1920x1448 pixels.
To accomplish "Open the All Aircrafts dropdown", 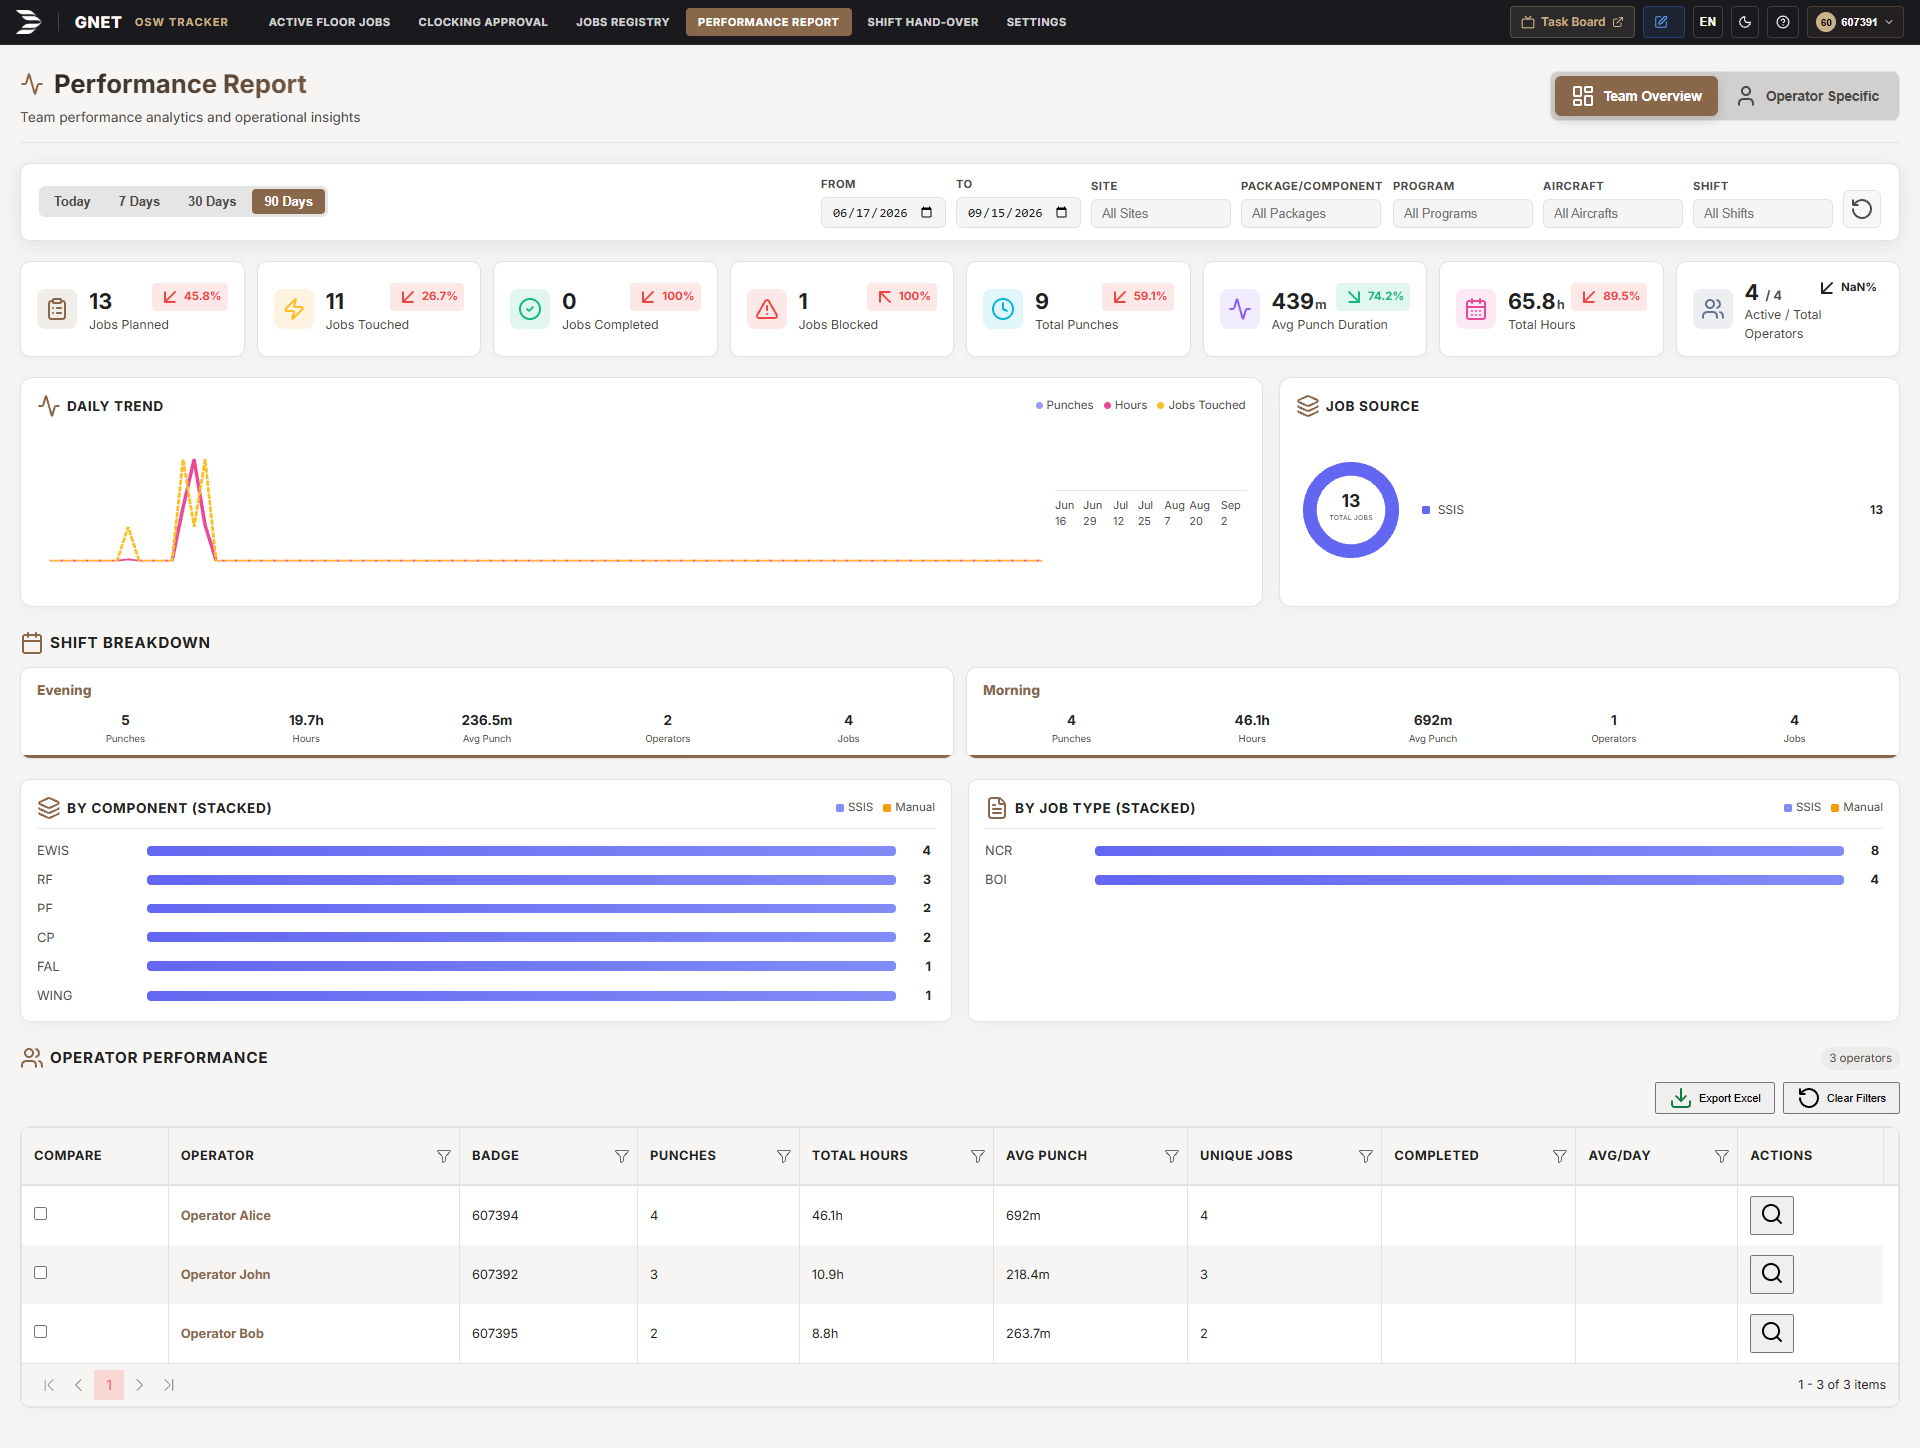I will 1612,213.
